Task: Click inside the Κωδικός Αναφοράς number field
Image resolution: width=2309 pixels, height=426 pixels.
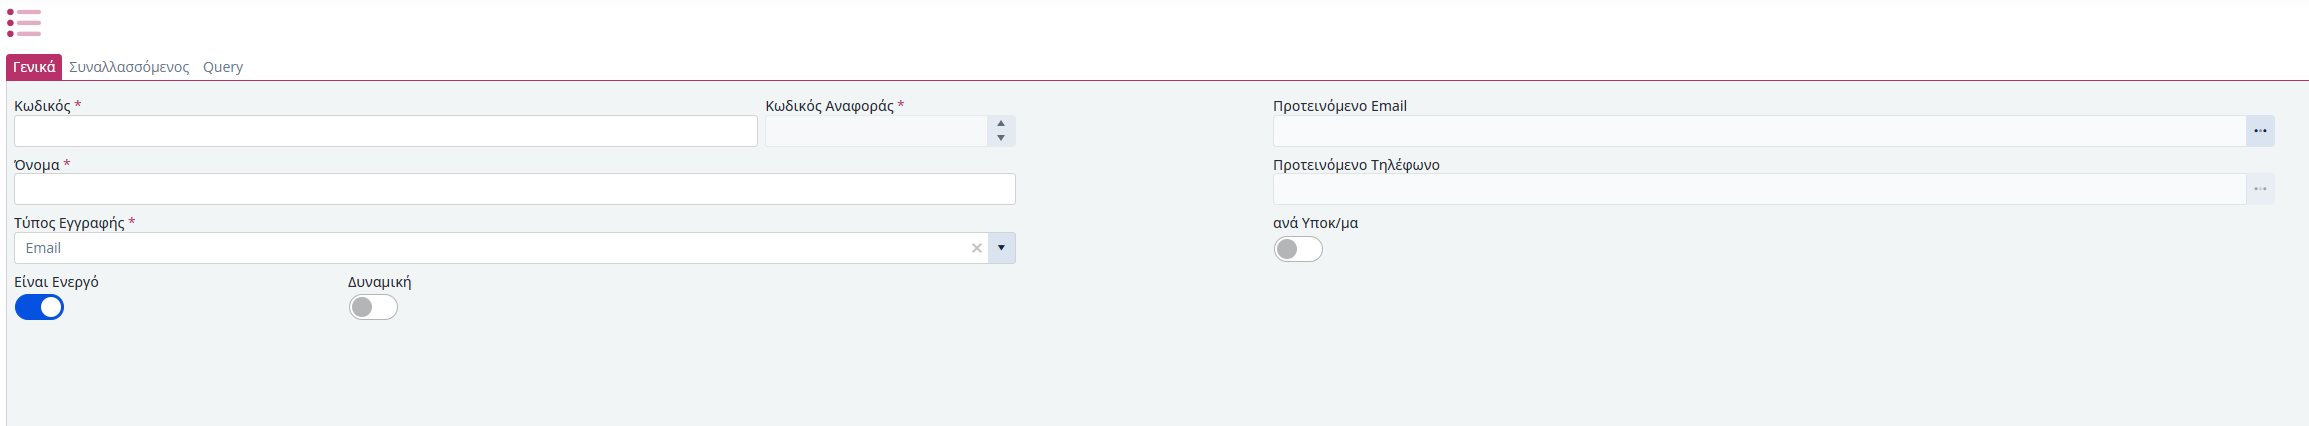Action: [877, 131]
